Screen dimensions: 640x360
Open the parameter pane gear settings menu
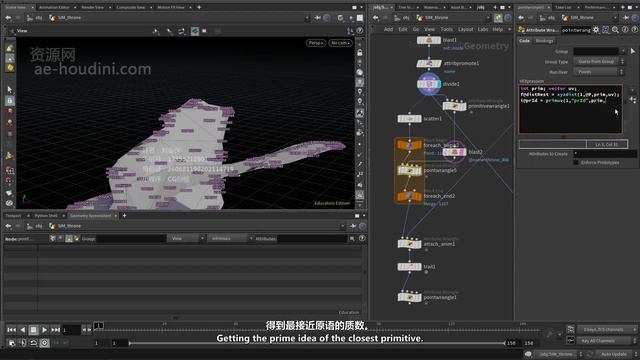[x=596, y=30]
